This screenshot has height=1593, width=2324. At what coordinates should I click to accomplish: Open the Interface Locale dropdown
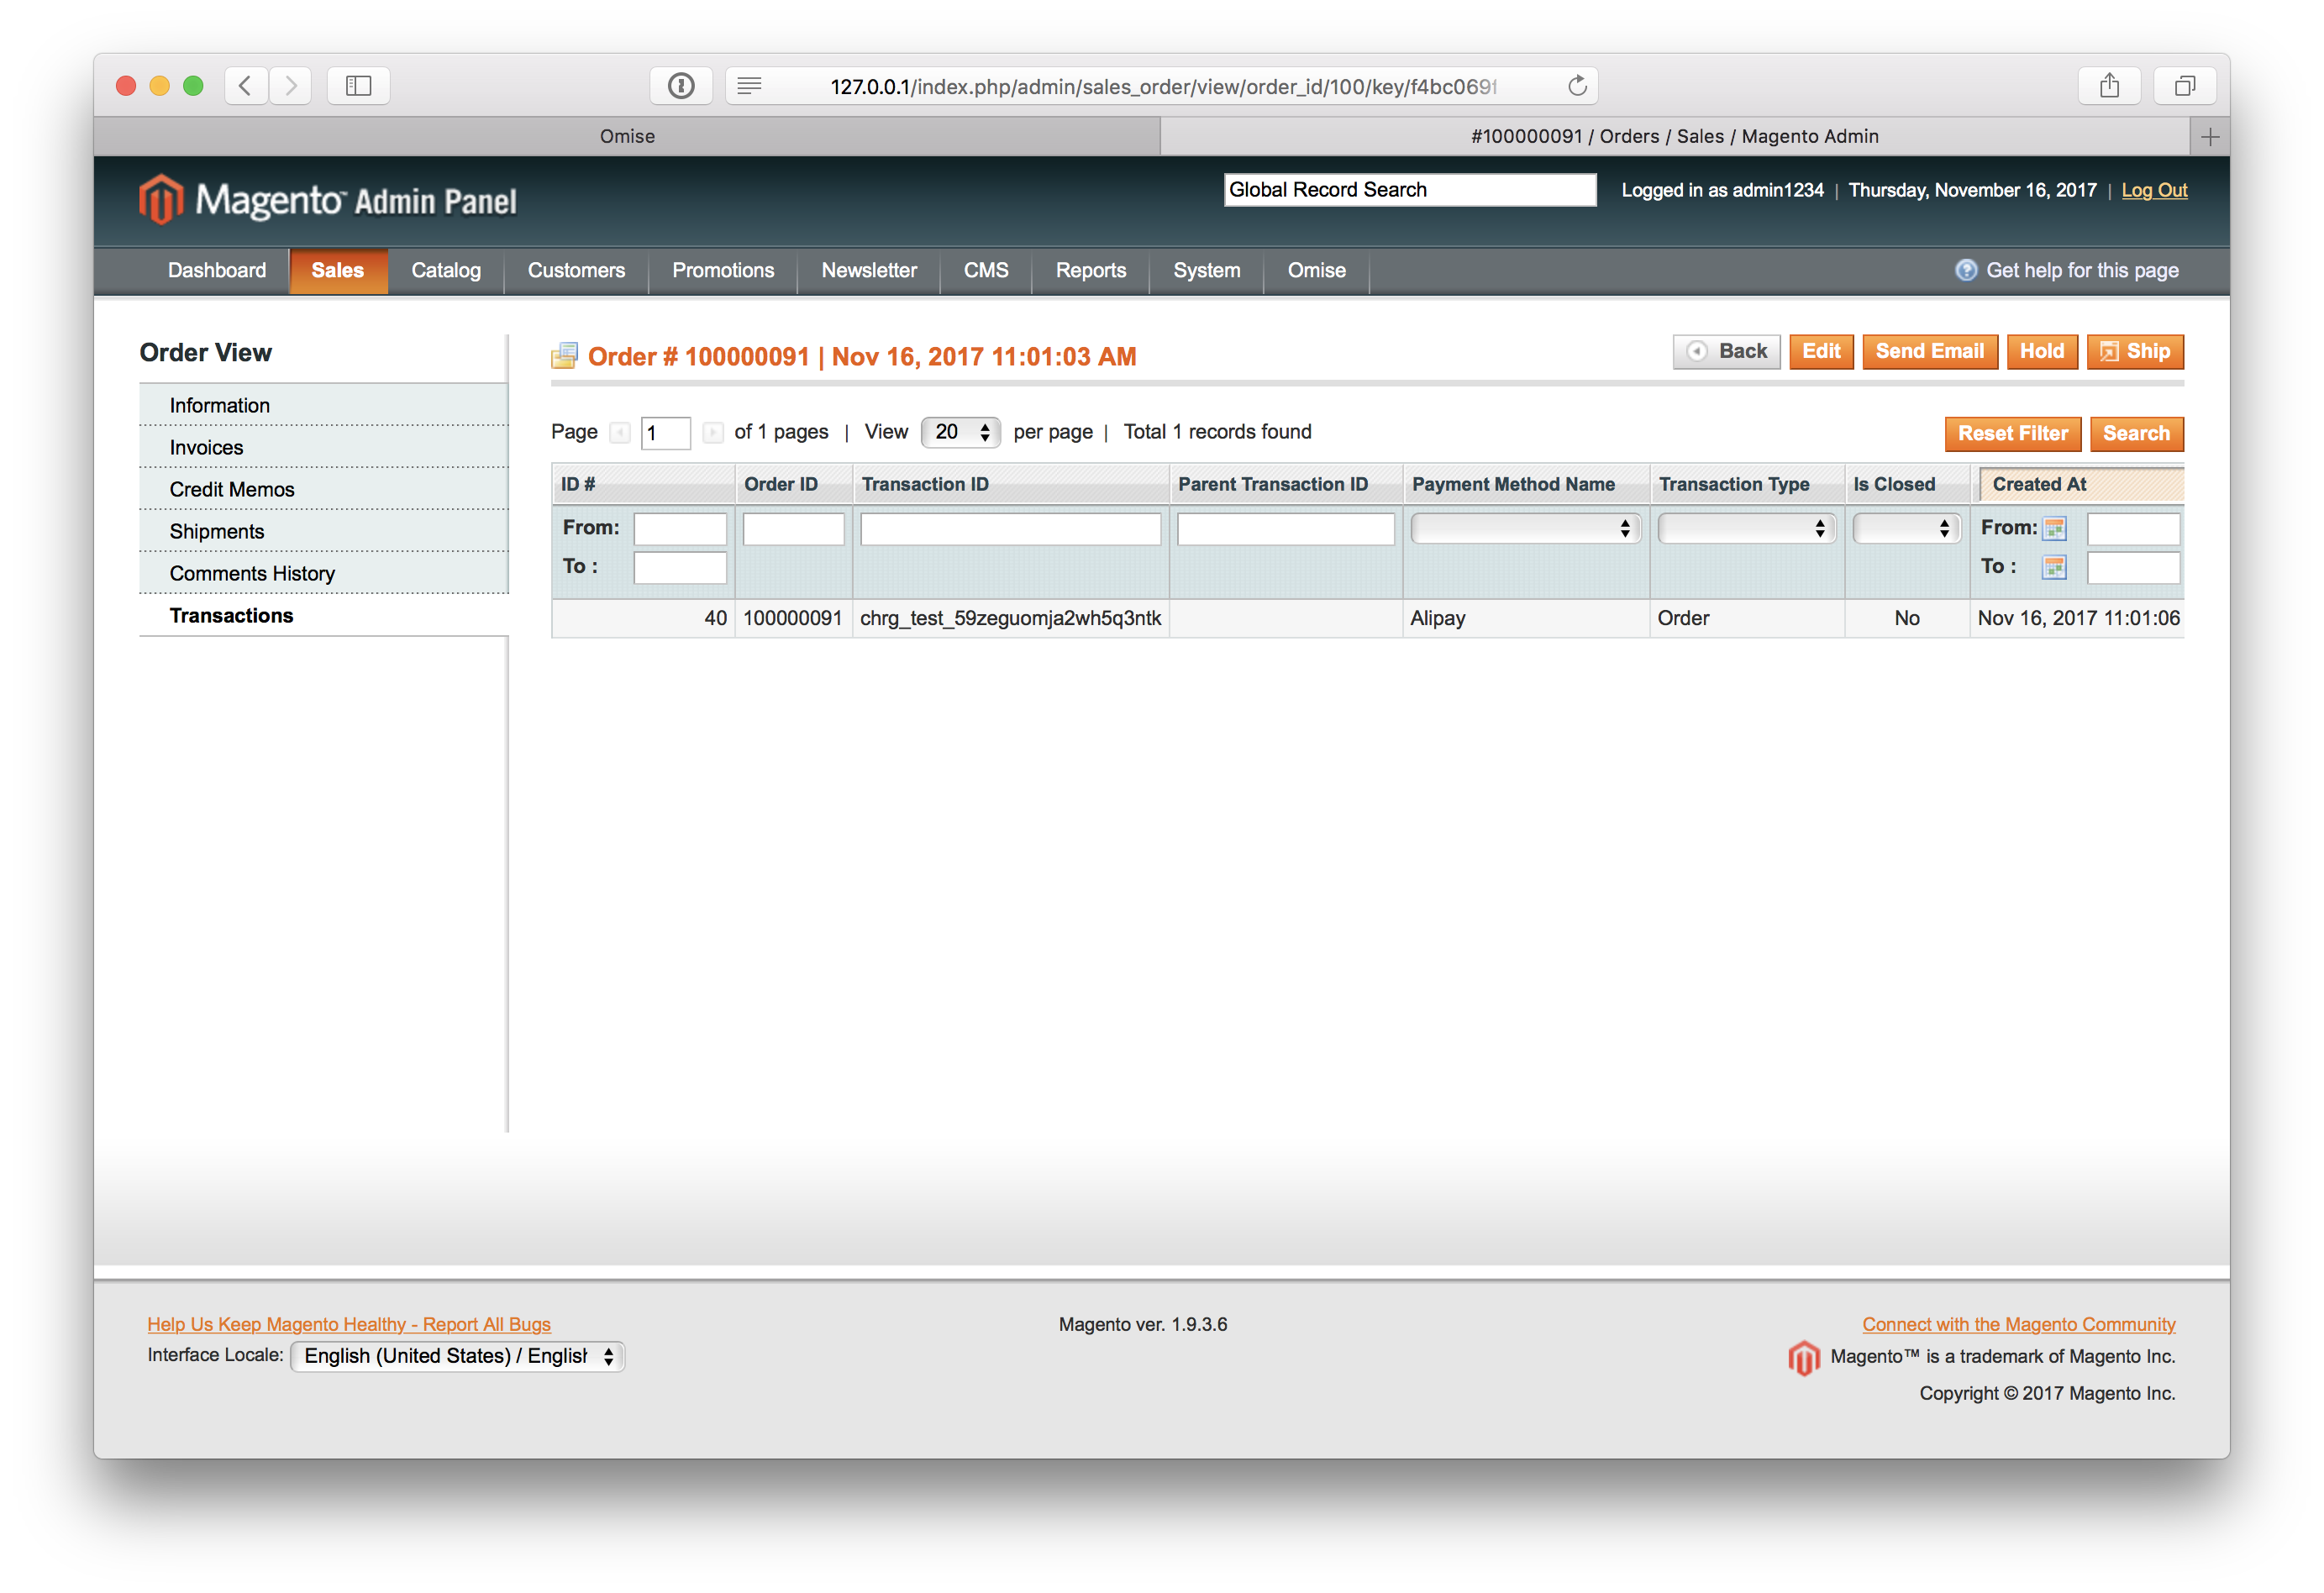click(x=457, y=1356)
